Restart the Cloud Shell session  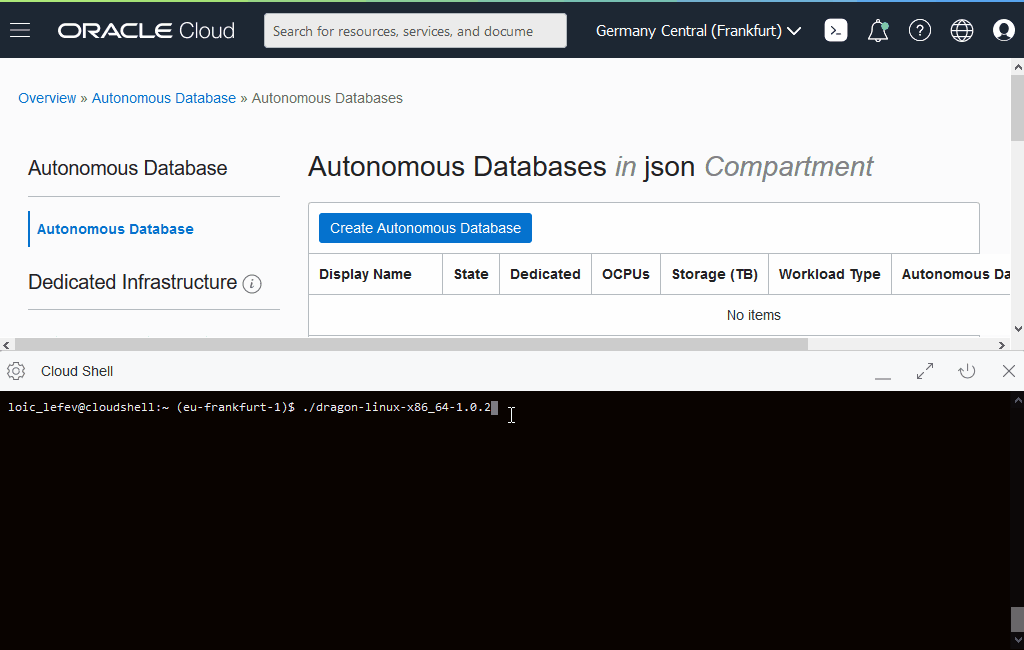pos(967,371)
